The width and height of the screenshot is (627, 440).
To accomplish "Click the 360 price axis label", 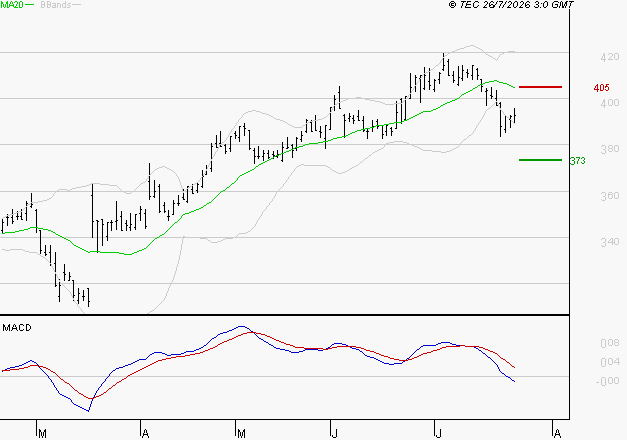I will point(609,196).
